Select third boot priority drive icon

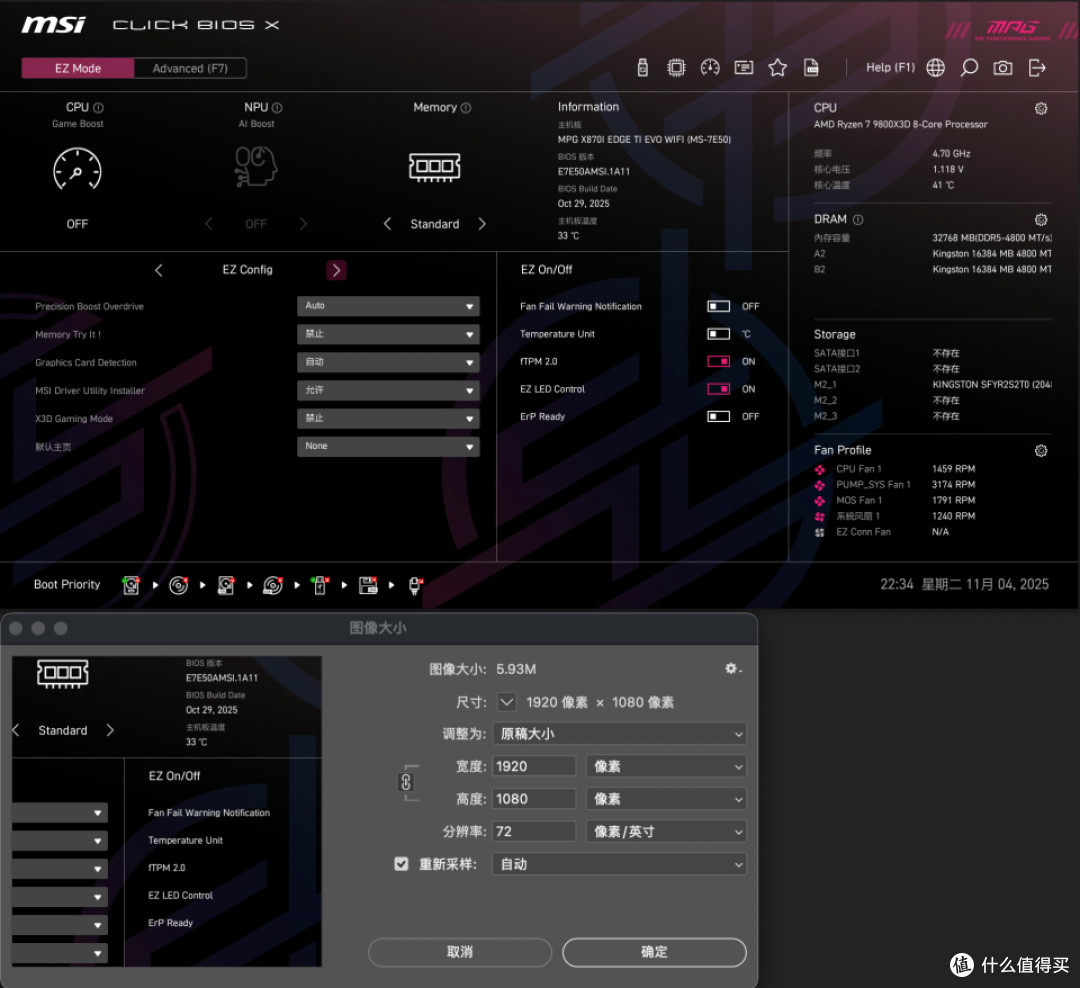[226, 585]
